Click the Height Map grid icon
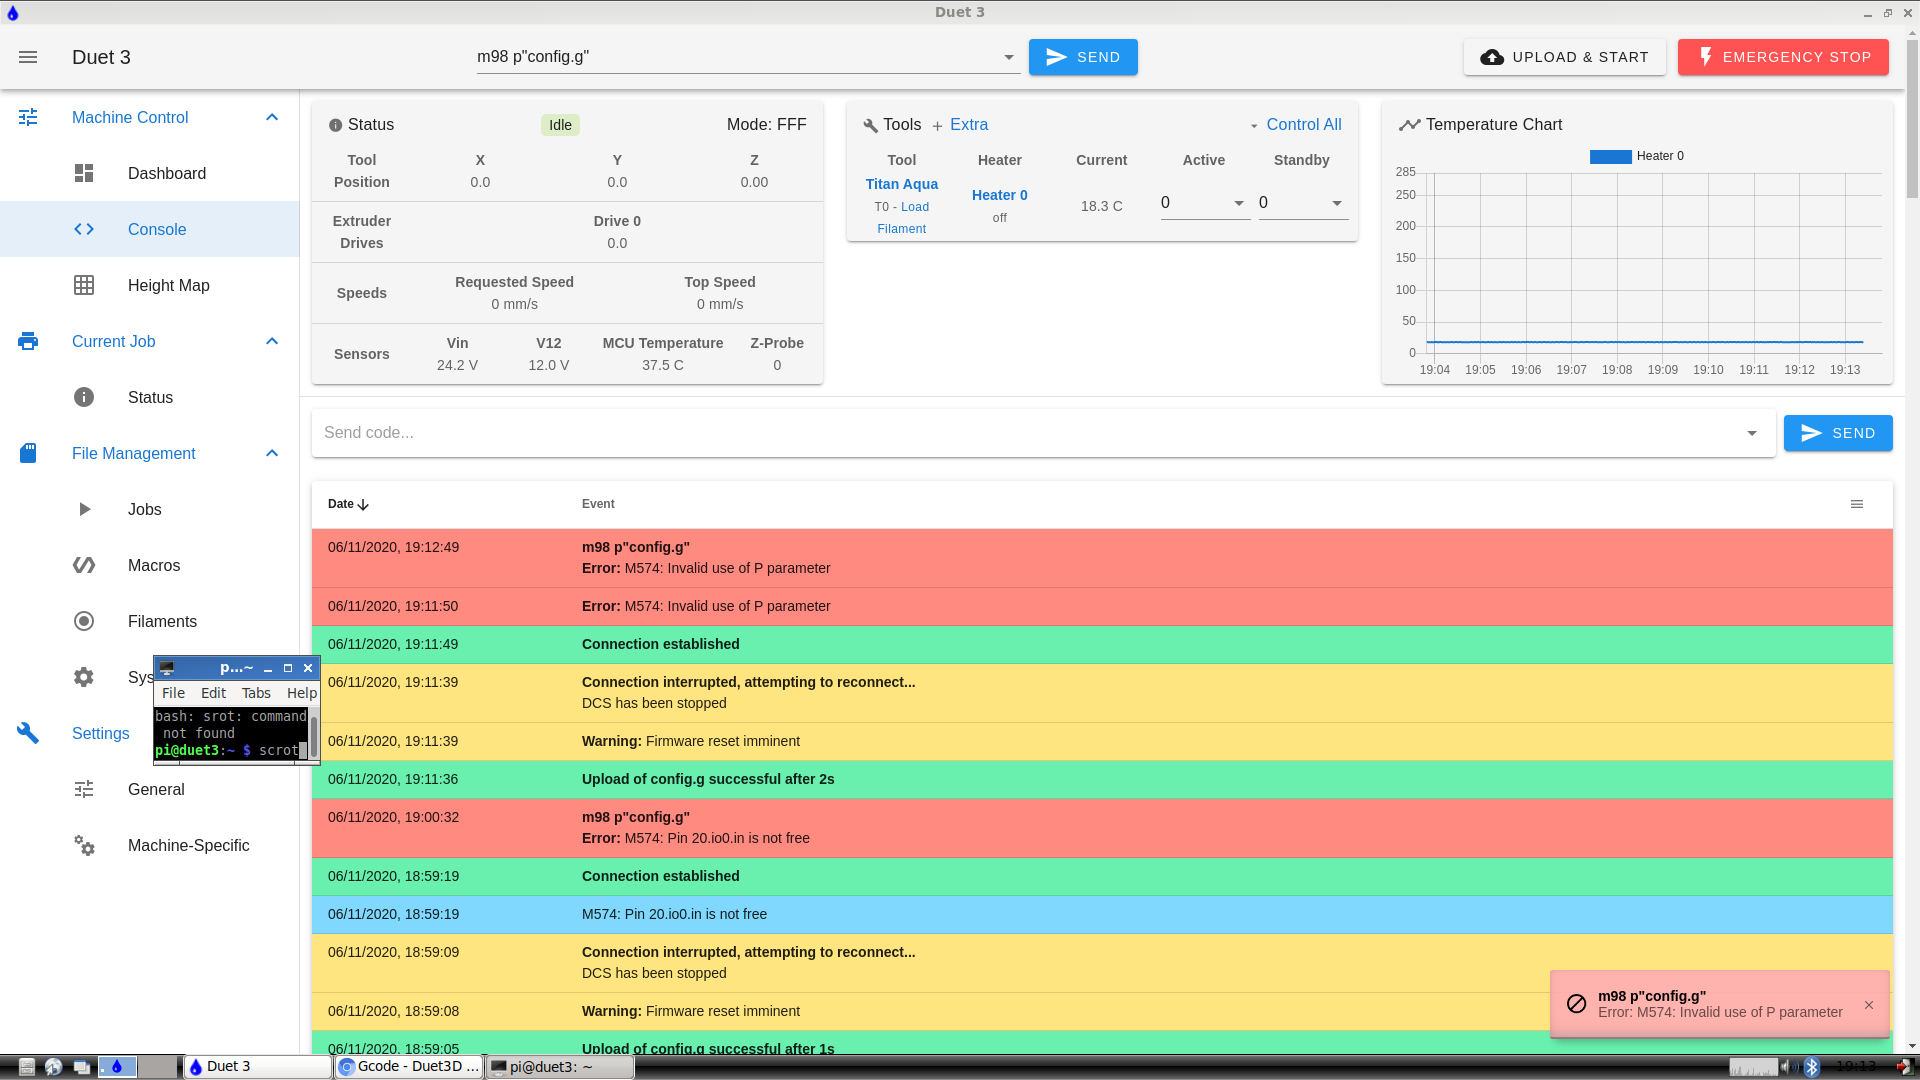The width and height of the screenshot is (1920, 1080). click(x=84, y=285)
